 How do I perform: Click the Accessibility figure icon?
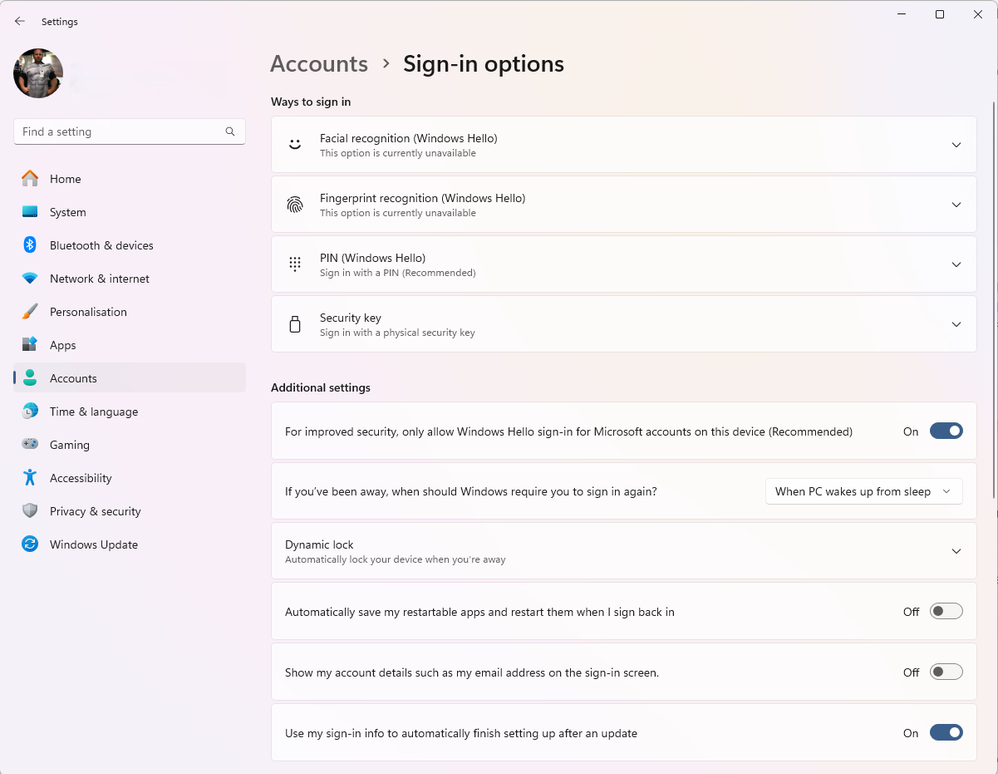pos(30,478)
